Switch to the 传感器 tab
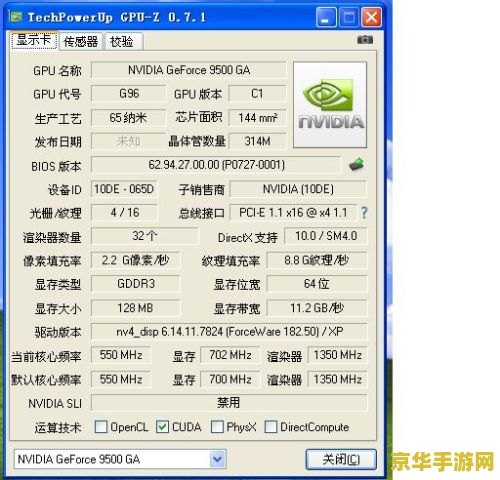Image resolution: width=500 pixels, height=480 pixels. [x=81, y=42]
